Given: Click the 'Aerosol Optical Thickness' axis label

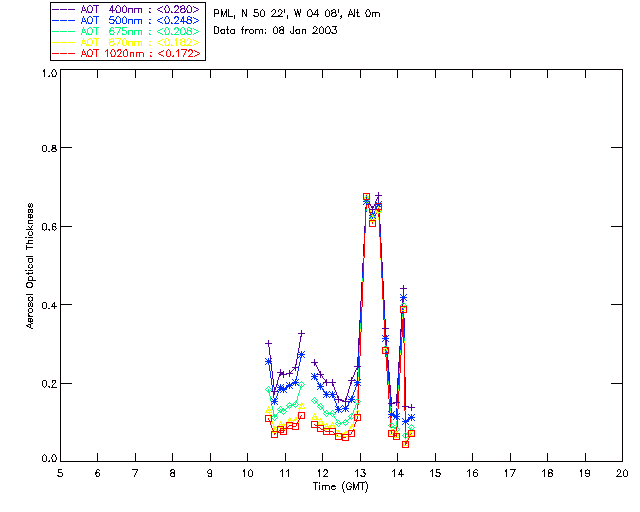Looking at the screenshot, I should point(30,266).
